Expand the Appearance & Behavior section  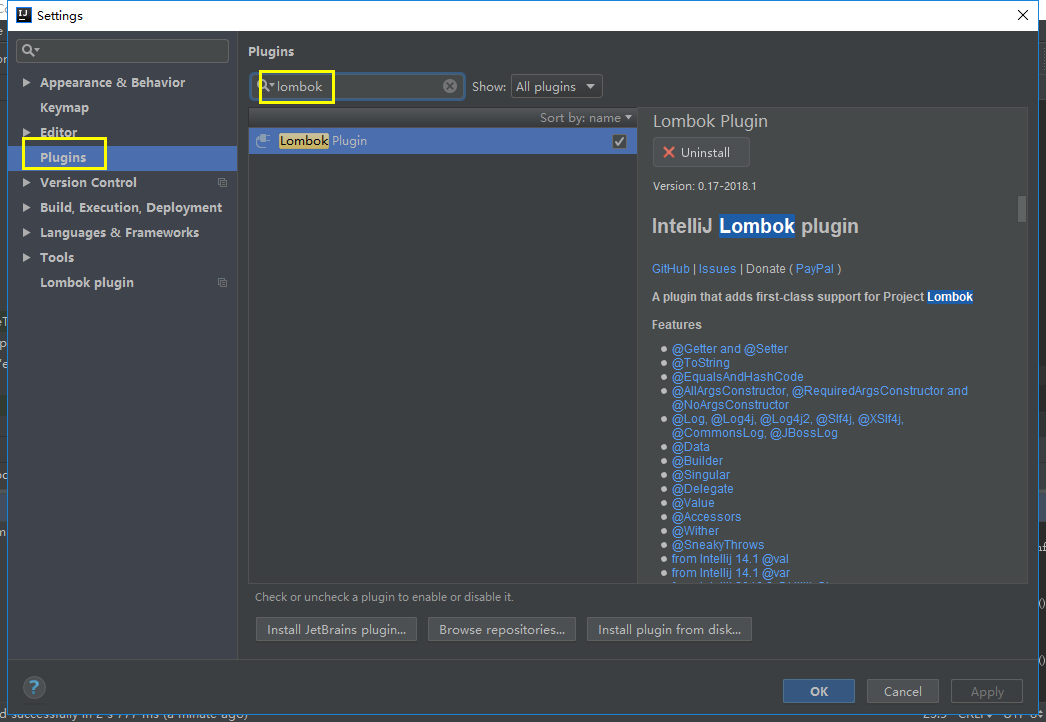click(27, 83)
